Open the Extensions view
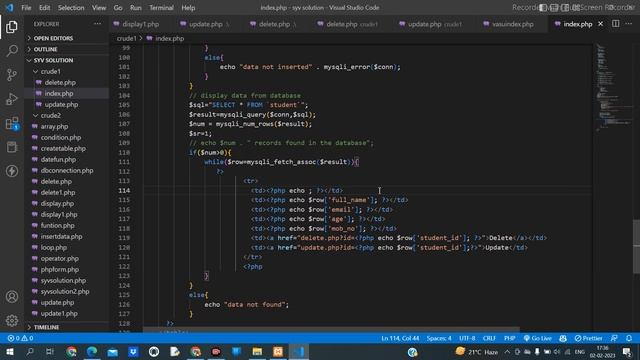Viewport: 640px width, 360px height. click(12, 123)
